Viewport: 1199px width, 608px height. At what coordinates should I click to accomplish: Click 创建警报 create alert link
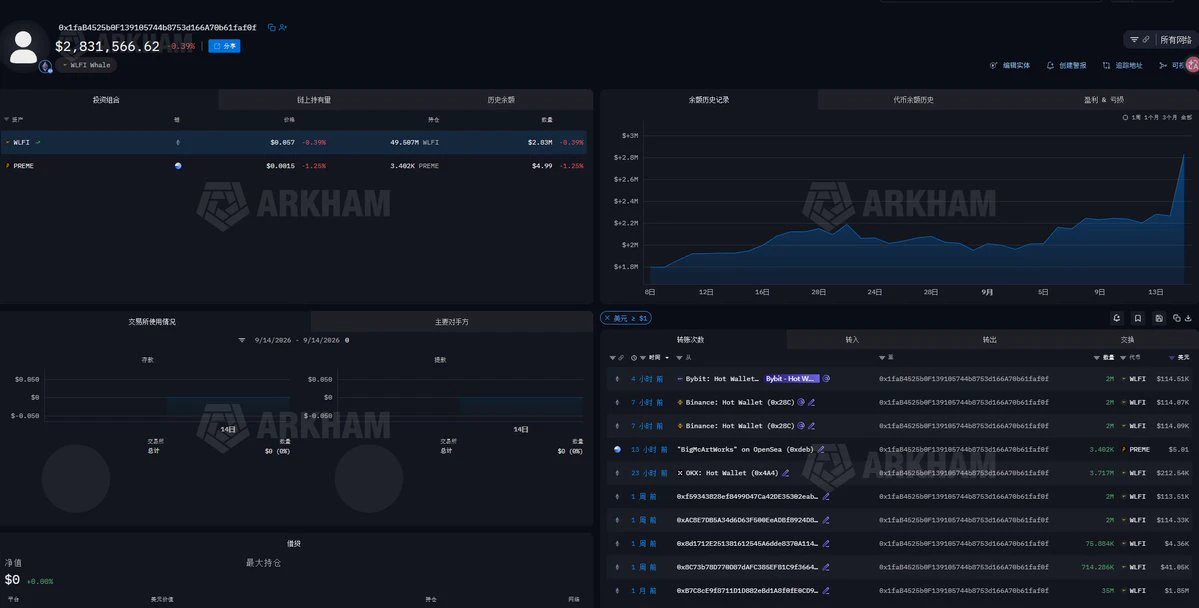click(x=1066, y=66)
